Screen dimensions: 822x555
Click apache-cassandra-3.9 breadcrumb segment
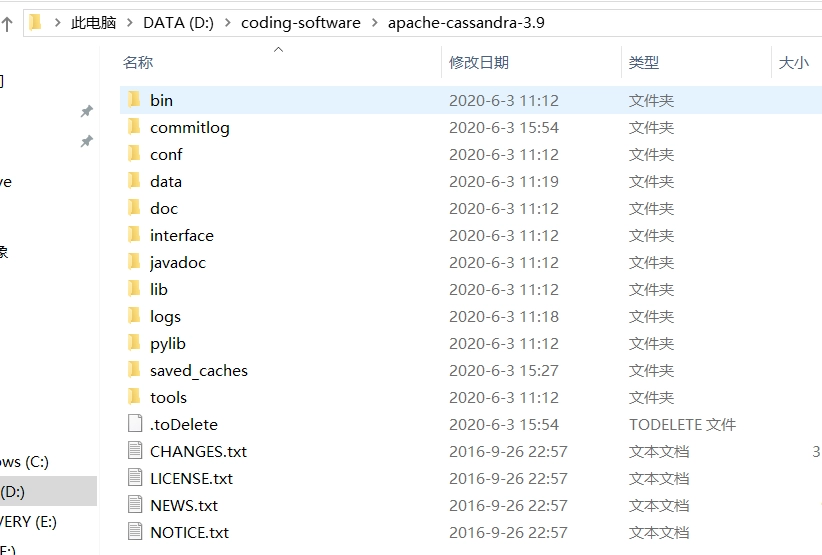pyautogui.click(x=466, y=23)
